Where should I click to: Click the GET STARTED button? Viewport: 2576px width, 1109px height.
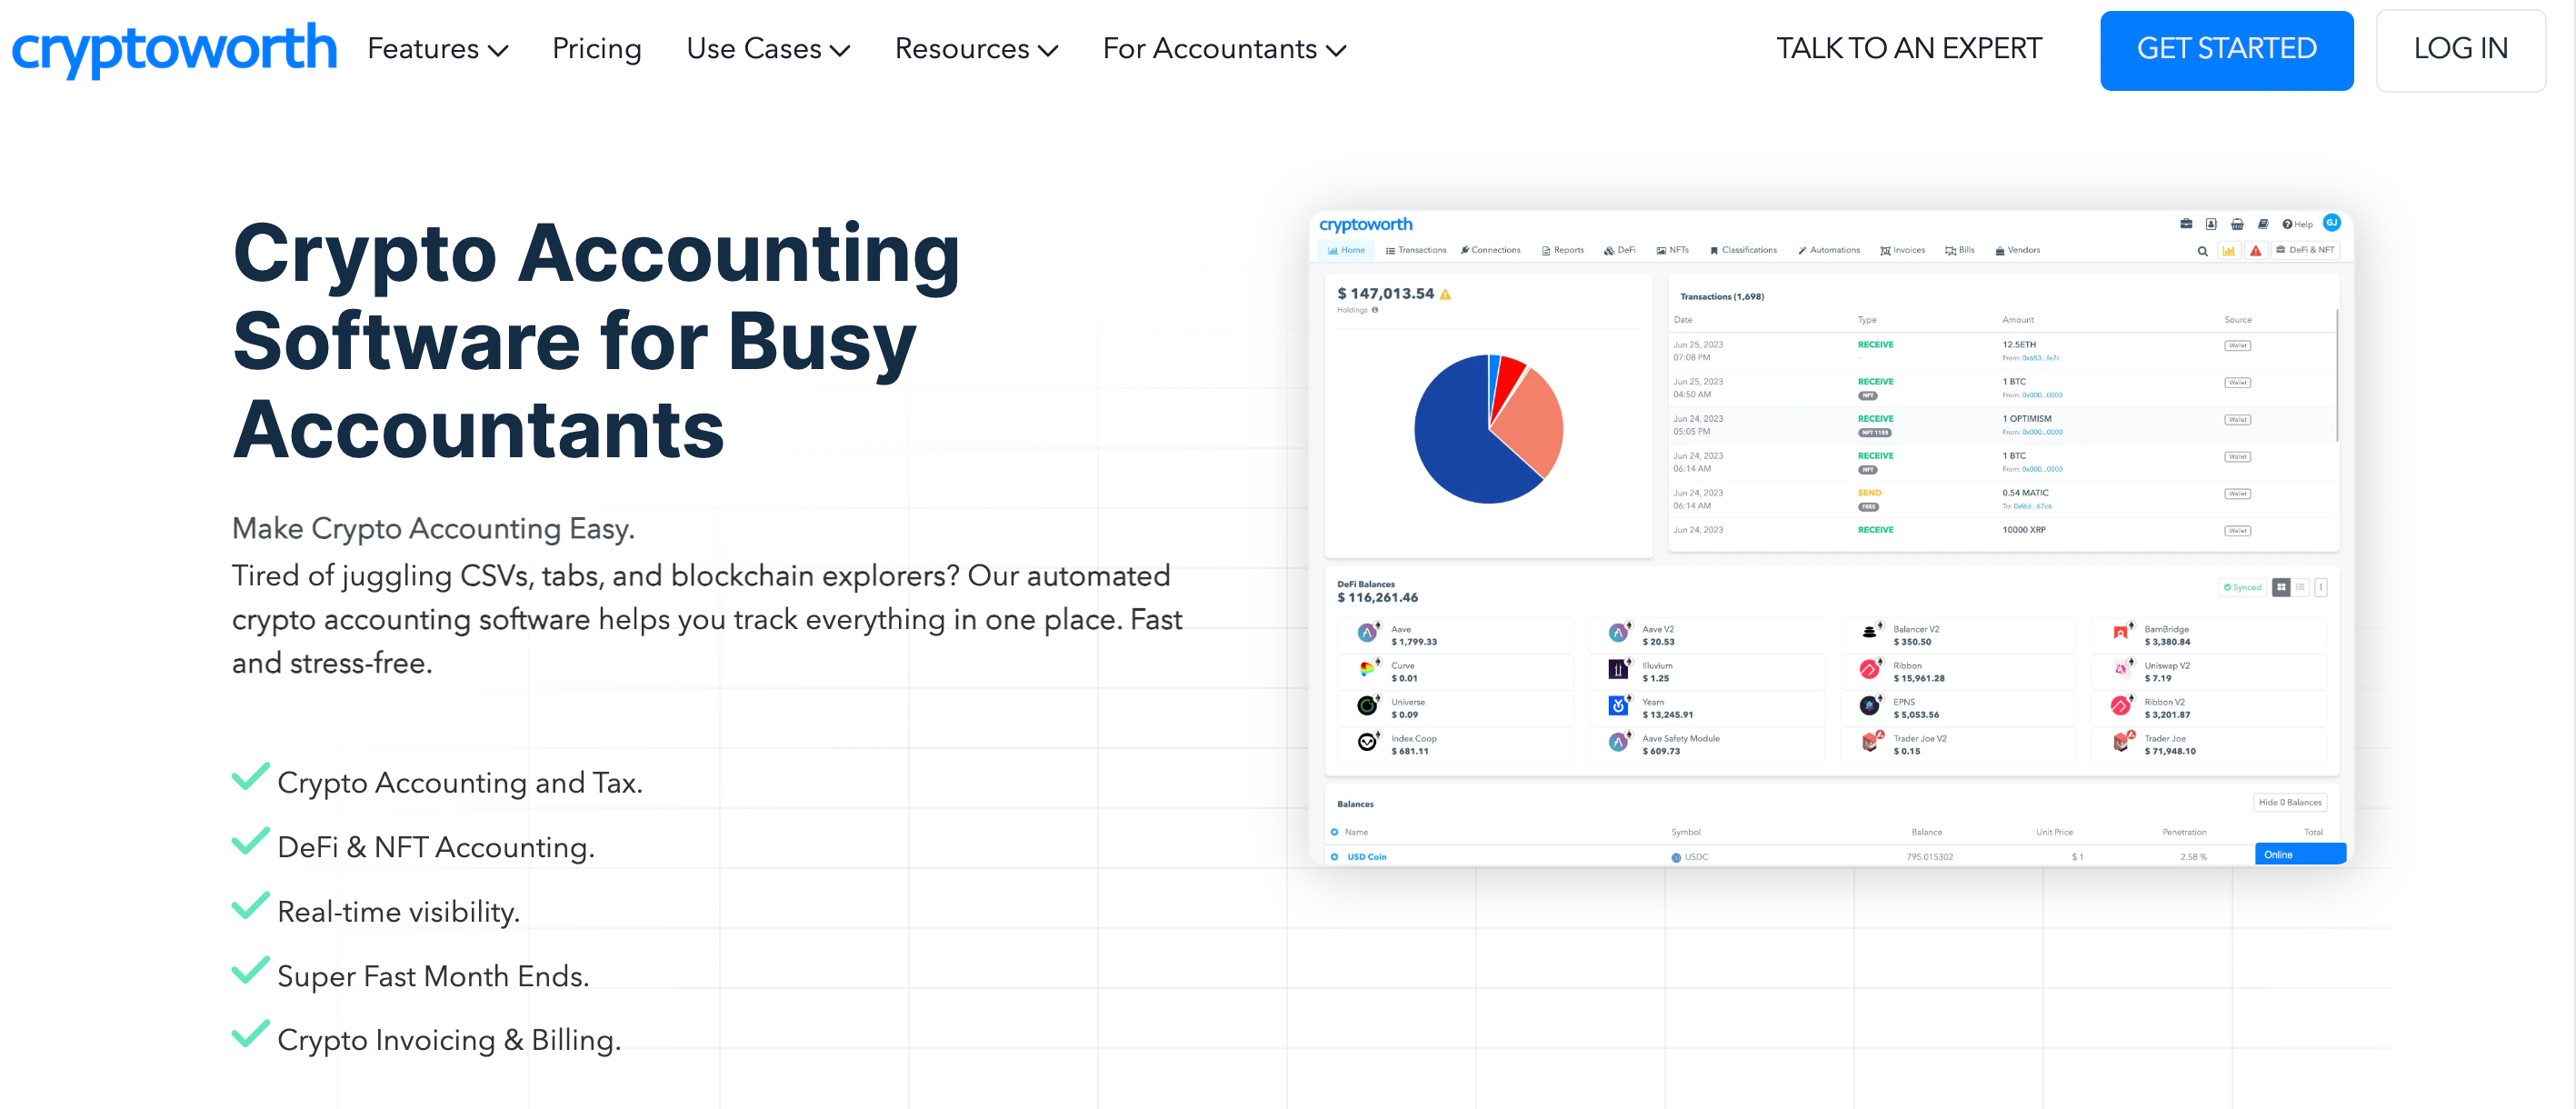2225,49
